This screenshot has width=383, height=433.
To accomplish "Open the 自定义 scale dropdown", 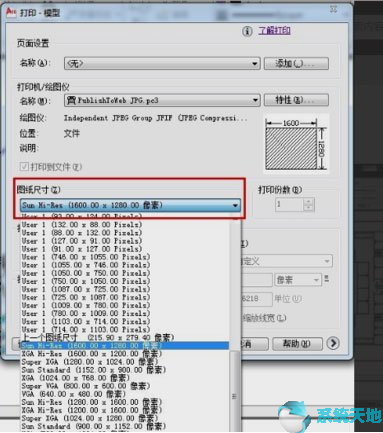I will point(287,261).
